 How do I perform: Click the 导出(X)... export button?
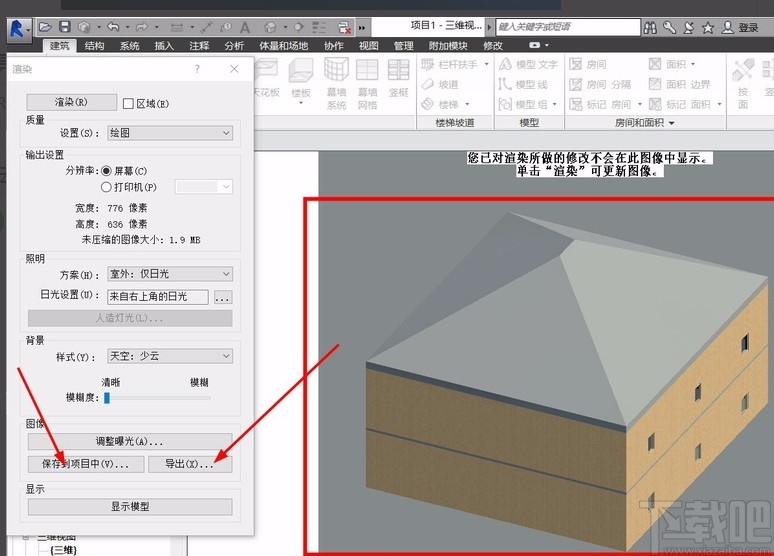pyautogui.click(x=190, y=464)
